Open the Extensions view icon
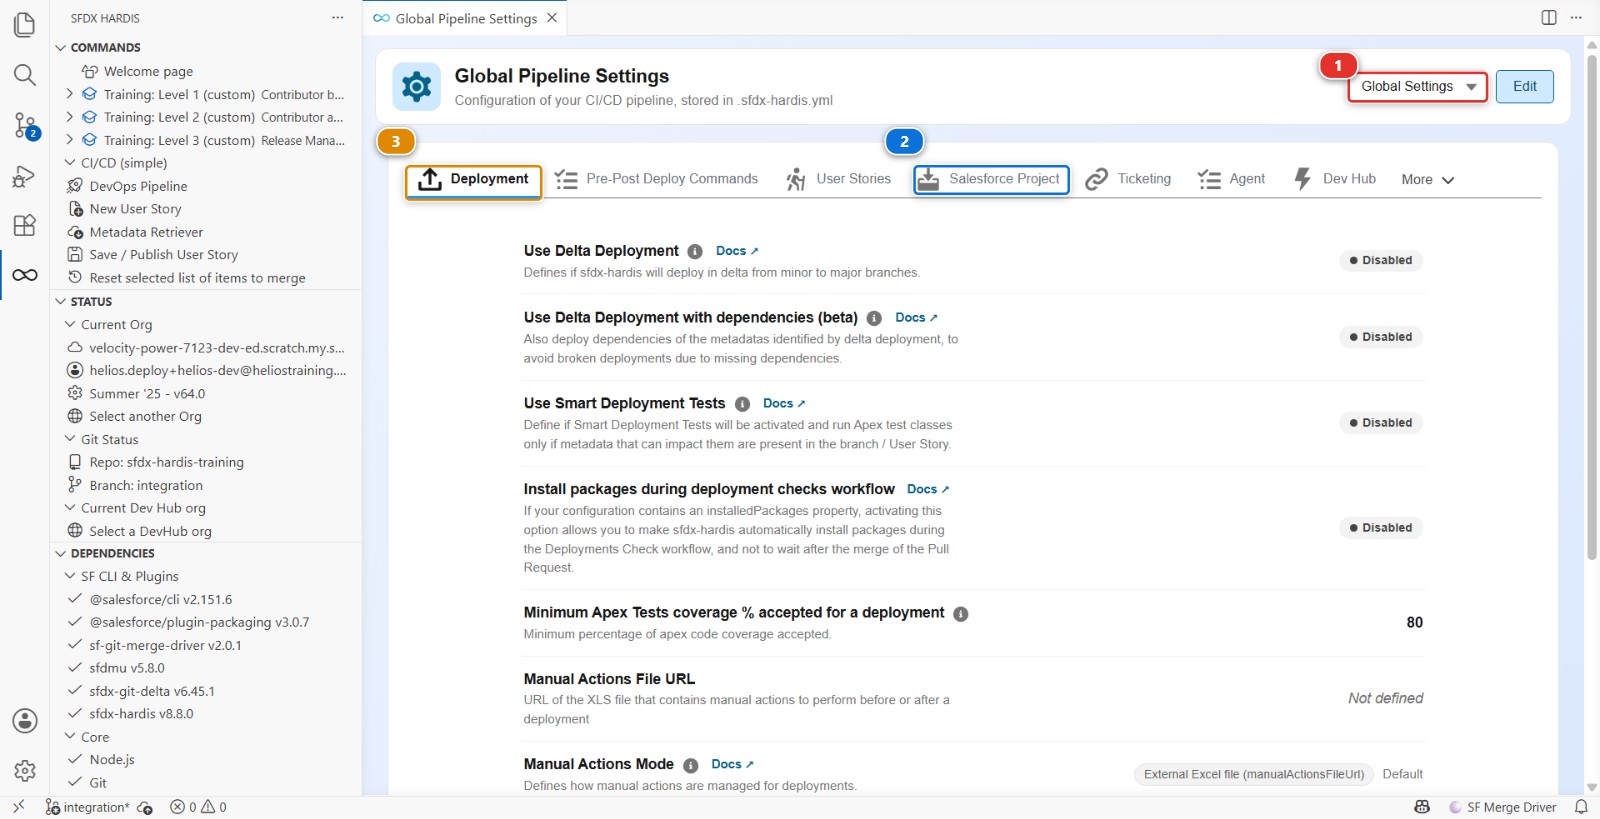Image resolution: width=1600 pixels, height=819 pixels. pyautogui.click(x=25, y=225)
